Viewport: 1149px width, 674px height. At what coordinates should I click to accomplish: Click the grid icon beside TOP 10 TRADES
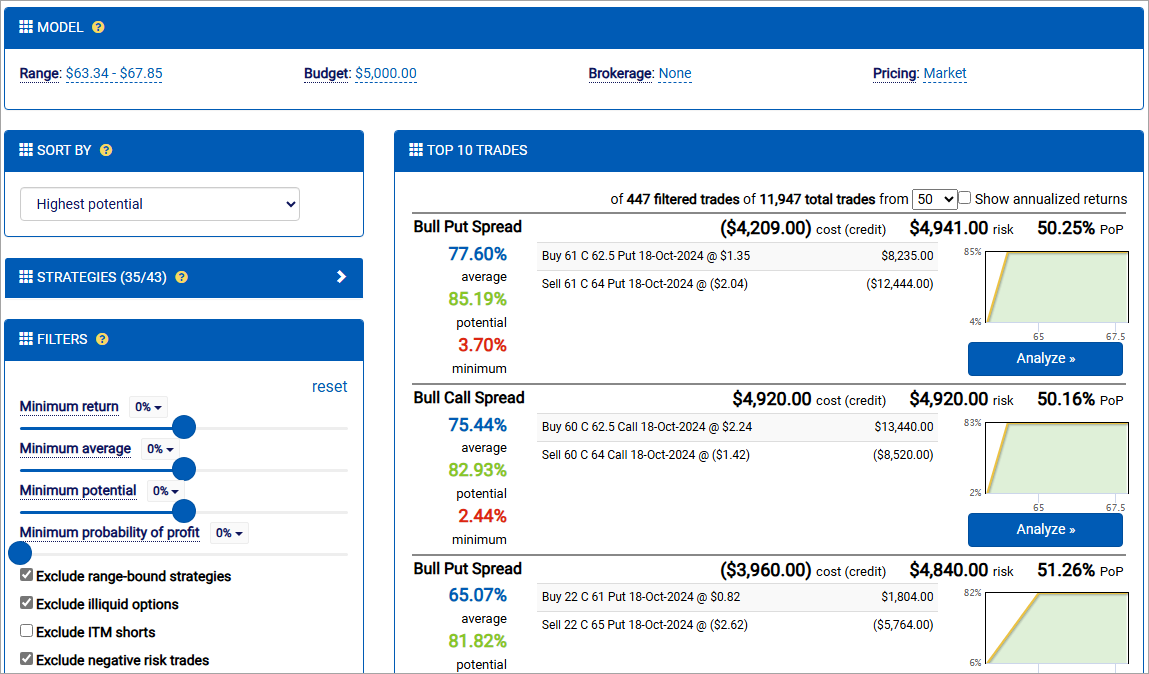pyautogui.click(x=415, y=150)
